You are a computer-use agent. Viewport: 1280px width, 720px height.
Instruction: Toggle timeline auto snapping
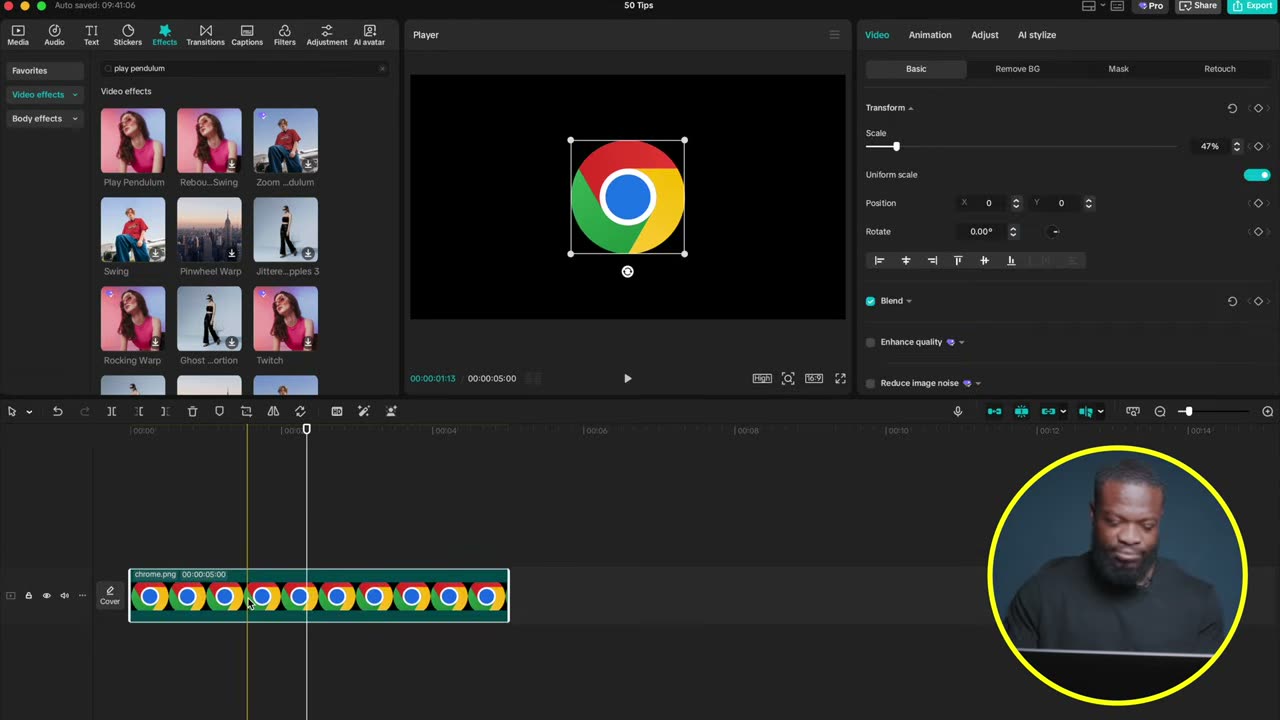[x=1021, y=411]
